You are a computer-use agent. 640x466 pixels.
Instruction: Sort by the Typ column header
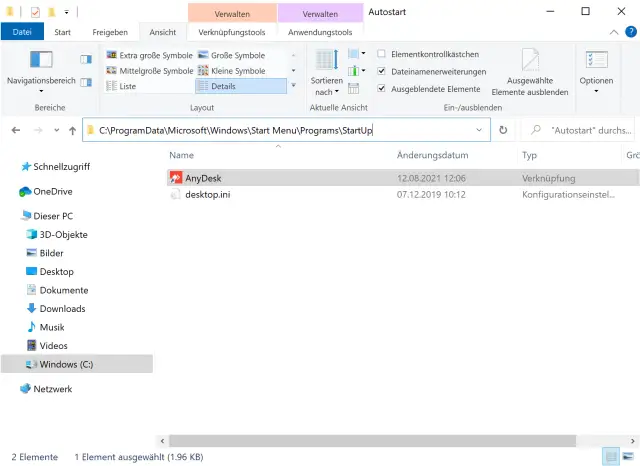529,155
